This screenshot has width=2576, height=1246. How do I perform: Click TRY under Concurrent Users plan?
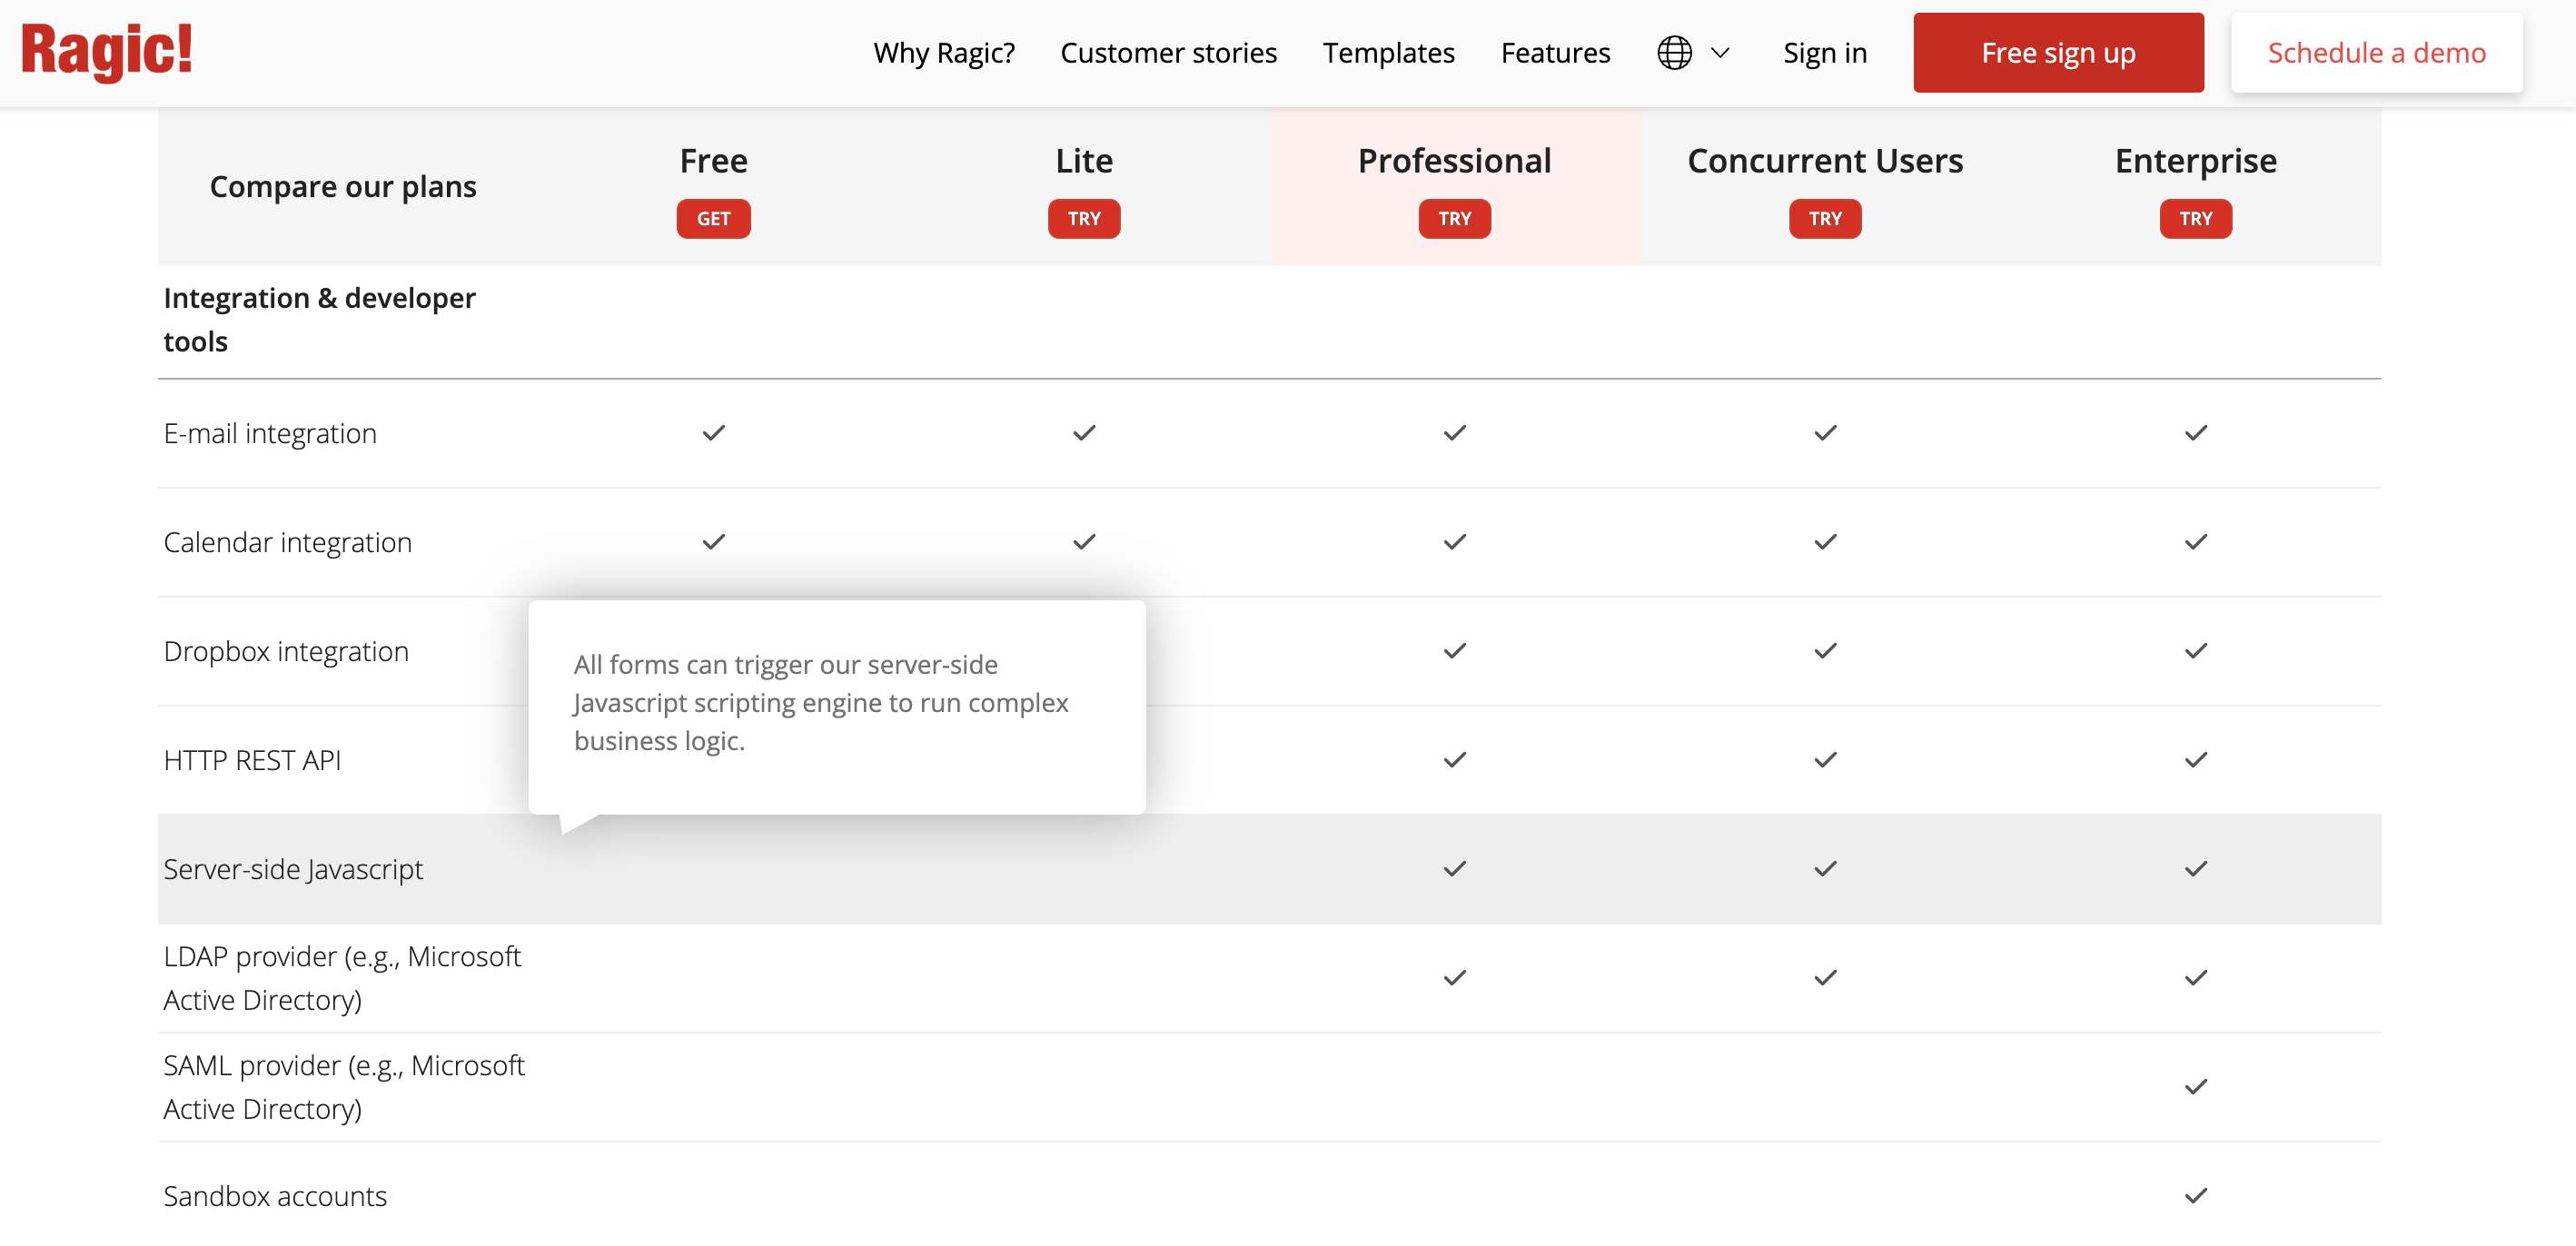pos(1825,219)
